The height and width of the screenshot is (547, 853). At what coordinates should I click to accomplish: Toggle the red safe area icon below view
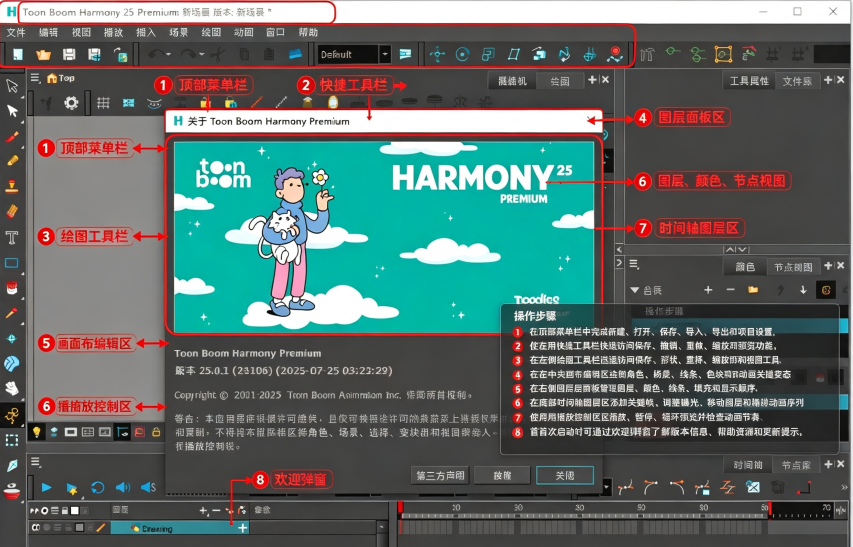click(x=140, y=432)
